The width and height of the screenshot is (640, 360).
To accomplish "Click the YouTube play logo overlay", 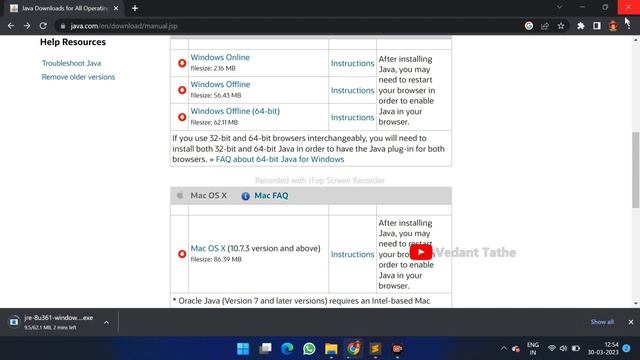I will pos(421,252).
